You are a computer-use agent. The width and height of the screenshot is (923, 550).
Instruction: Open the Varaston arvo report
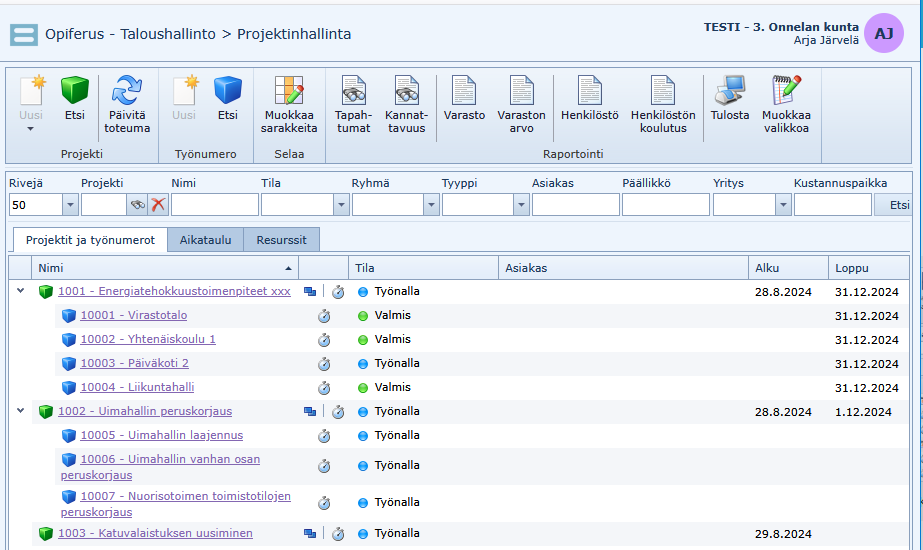click(521, 92)
